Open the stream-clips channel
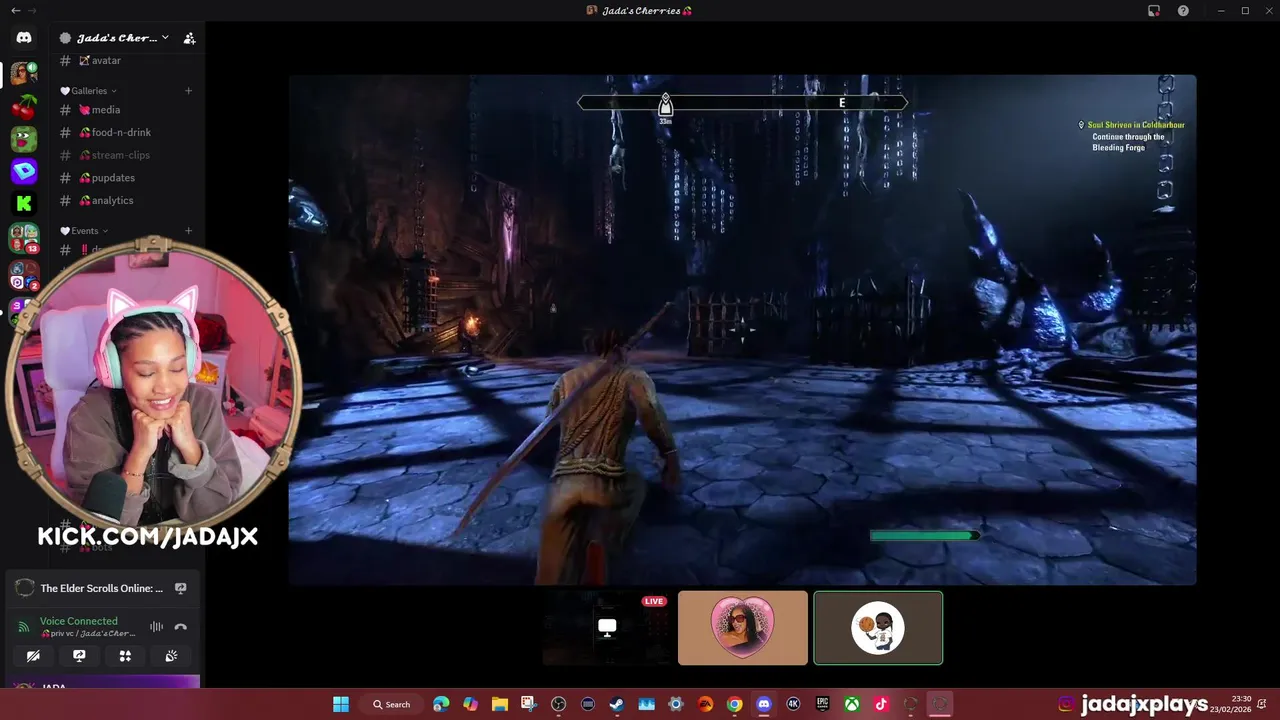The height and width of the screenshot is (720, 1280). [x=126, y=155]
